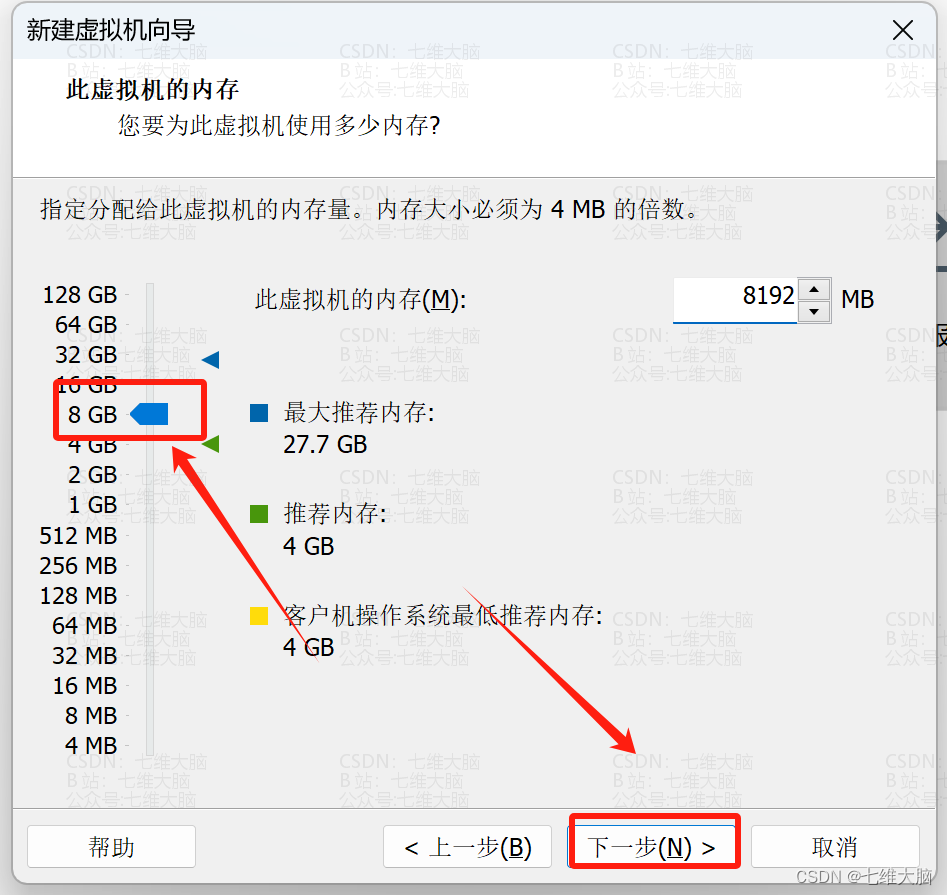The width and height of the screenshot is (947, 895).
Task: Click the 27.7 GB maximum memory value
Action: click(325, 445)
